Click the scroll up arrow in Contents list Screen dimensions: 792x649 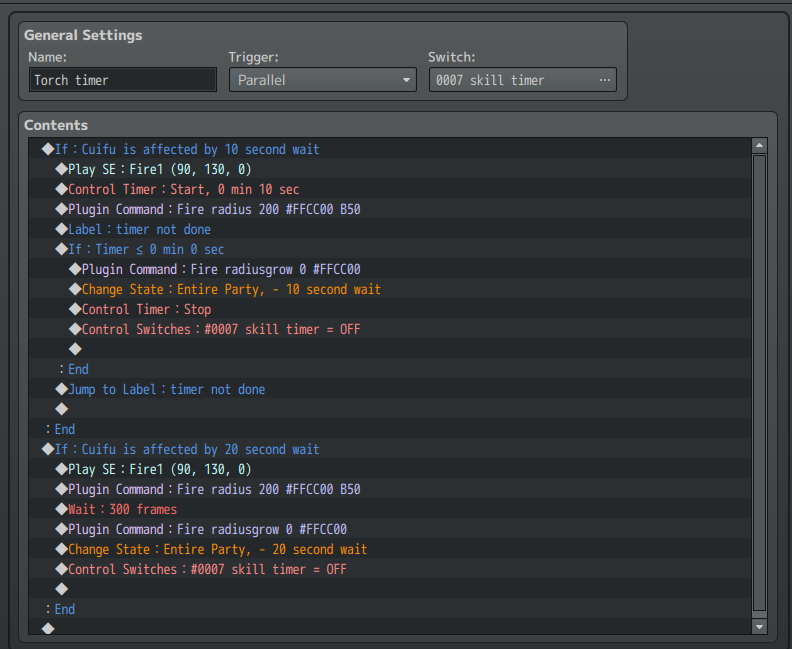coord(759,146)
